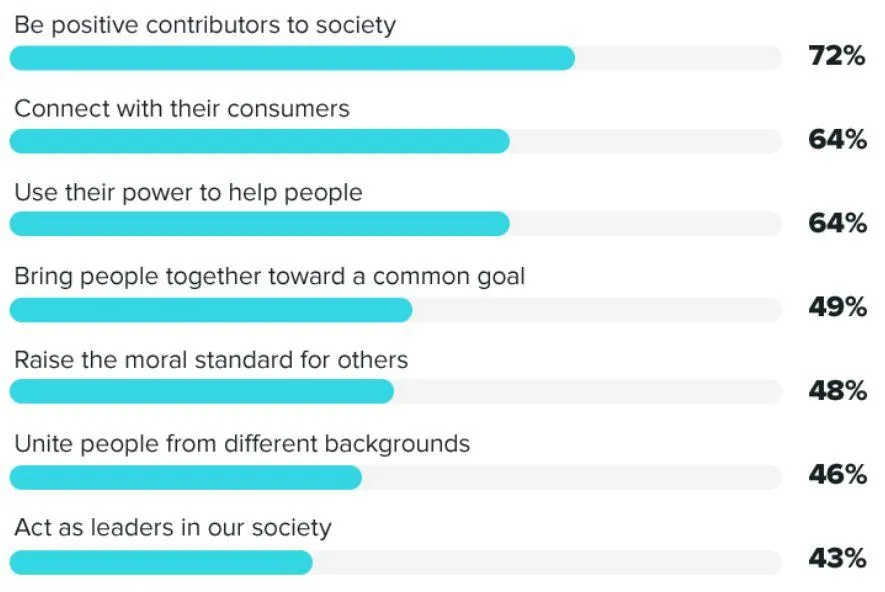Select the 72% value text
This screenshot has height=592, width=885.
coord(836,56)
